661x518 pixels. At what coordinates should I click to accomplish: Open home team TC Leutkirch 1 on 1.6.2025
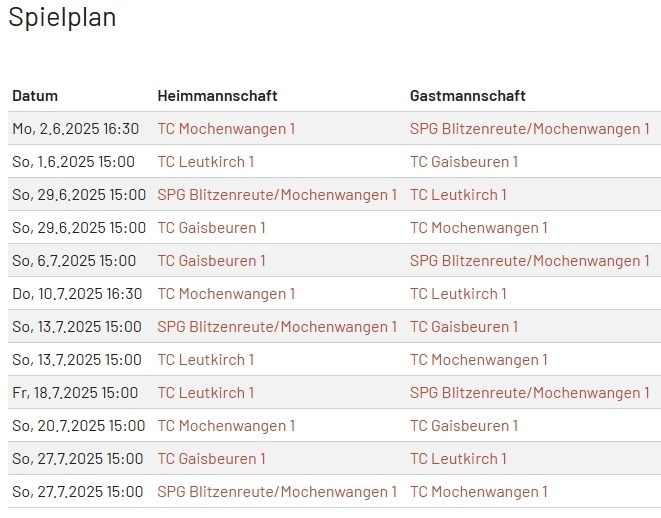coord(206,161)
